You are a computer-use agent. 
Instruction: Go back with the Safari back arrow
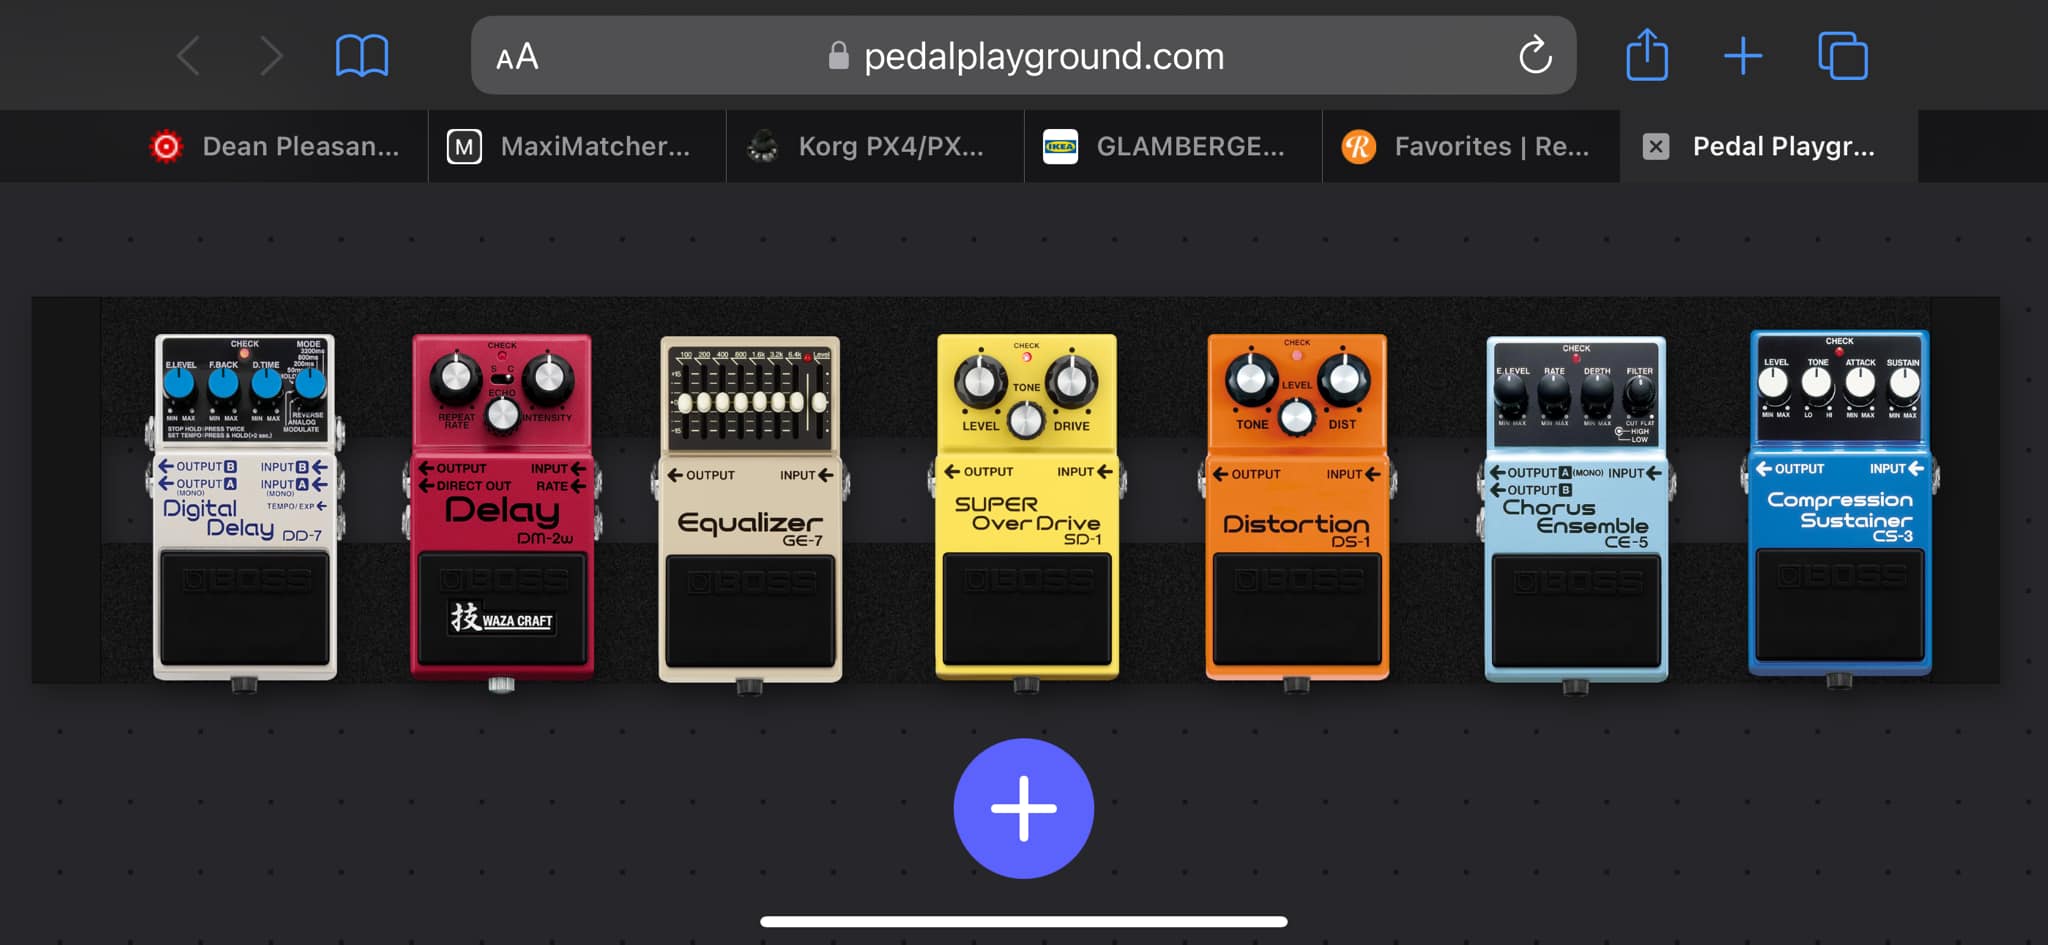click(x=188, y=56)
